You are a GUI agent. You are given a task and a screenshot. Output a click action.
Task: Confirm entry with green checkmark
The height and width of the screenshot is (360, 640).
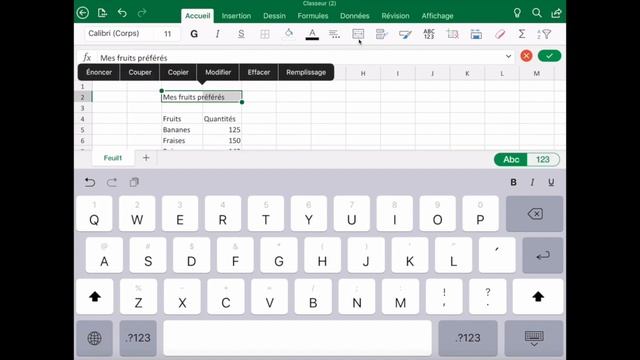click(549, 56)
